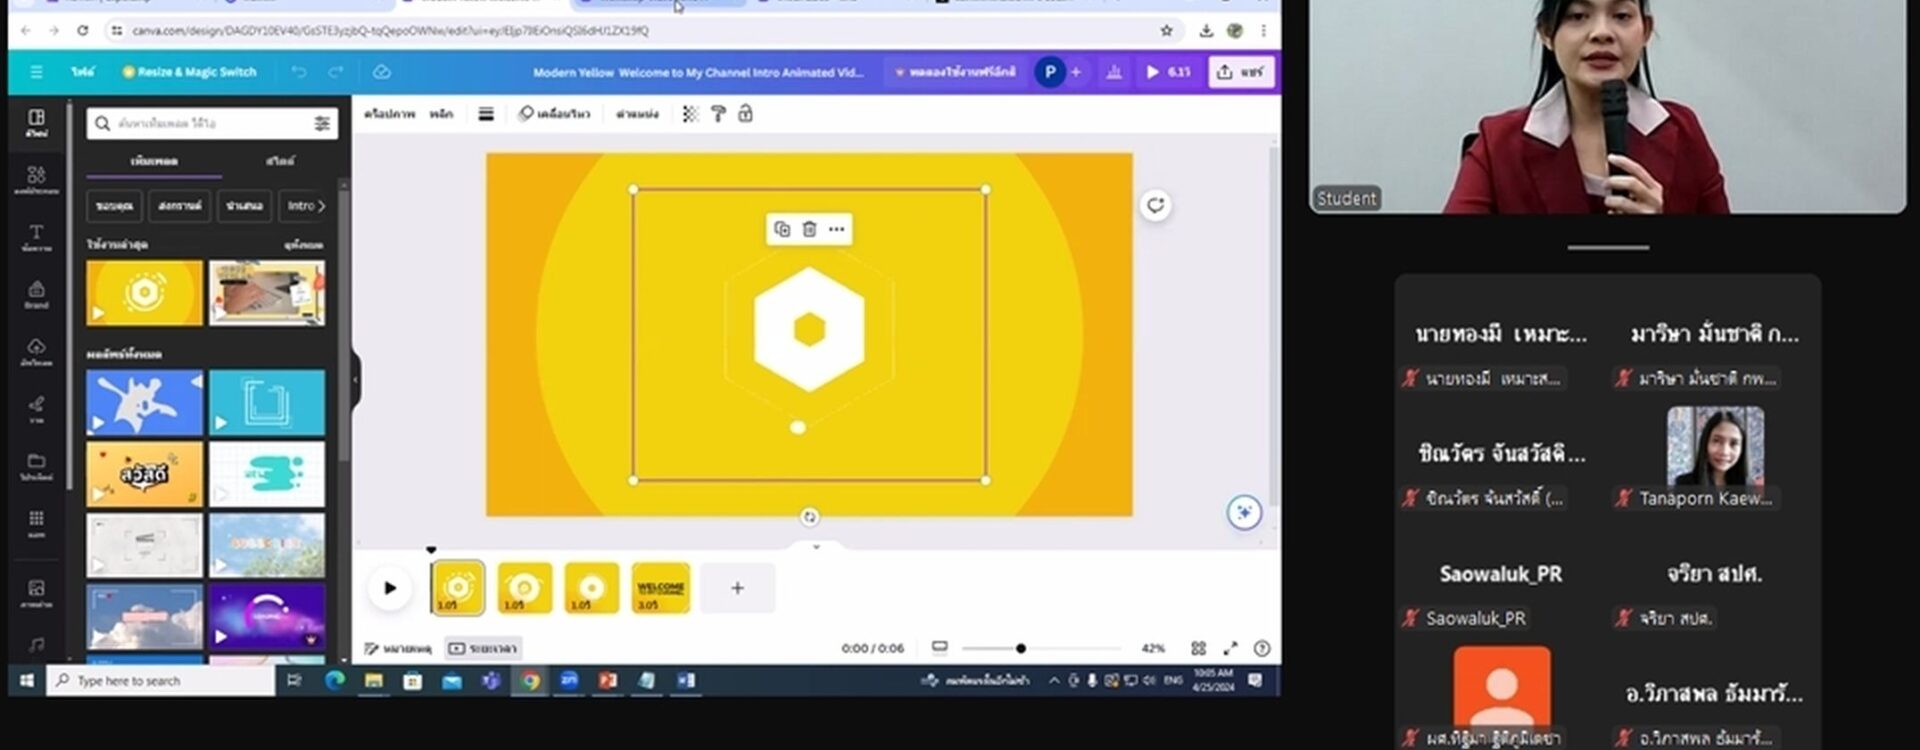This screenshot has height=750, width=1920.
Task: Open the Notes panel button
Action: coord(398,649)
